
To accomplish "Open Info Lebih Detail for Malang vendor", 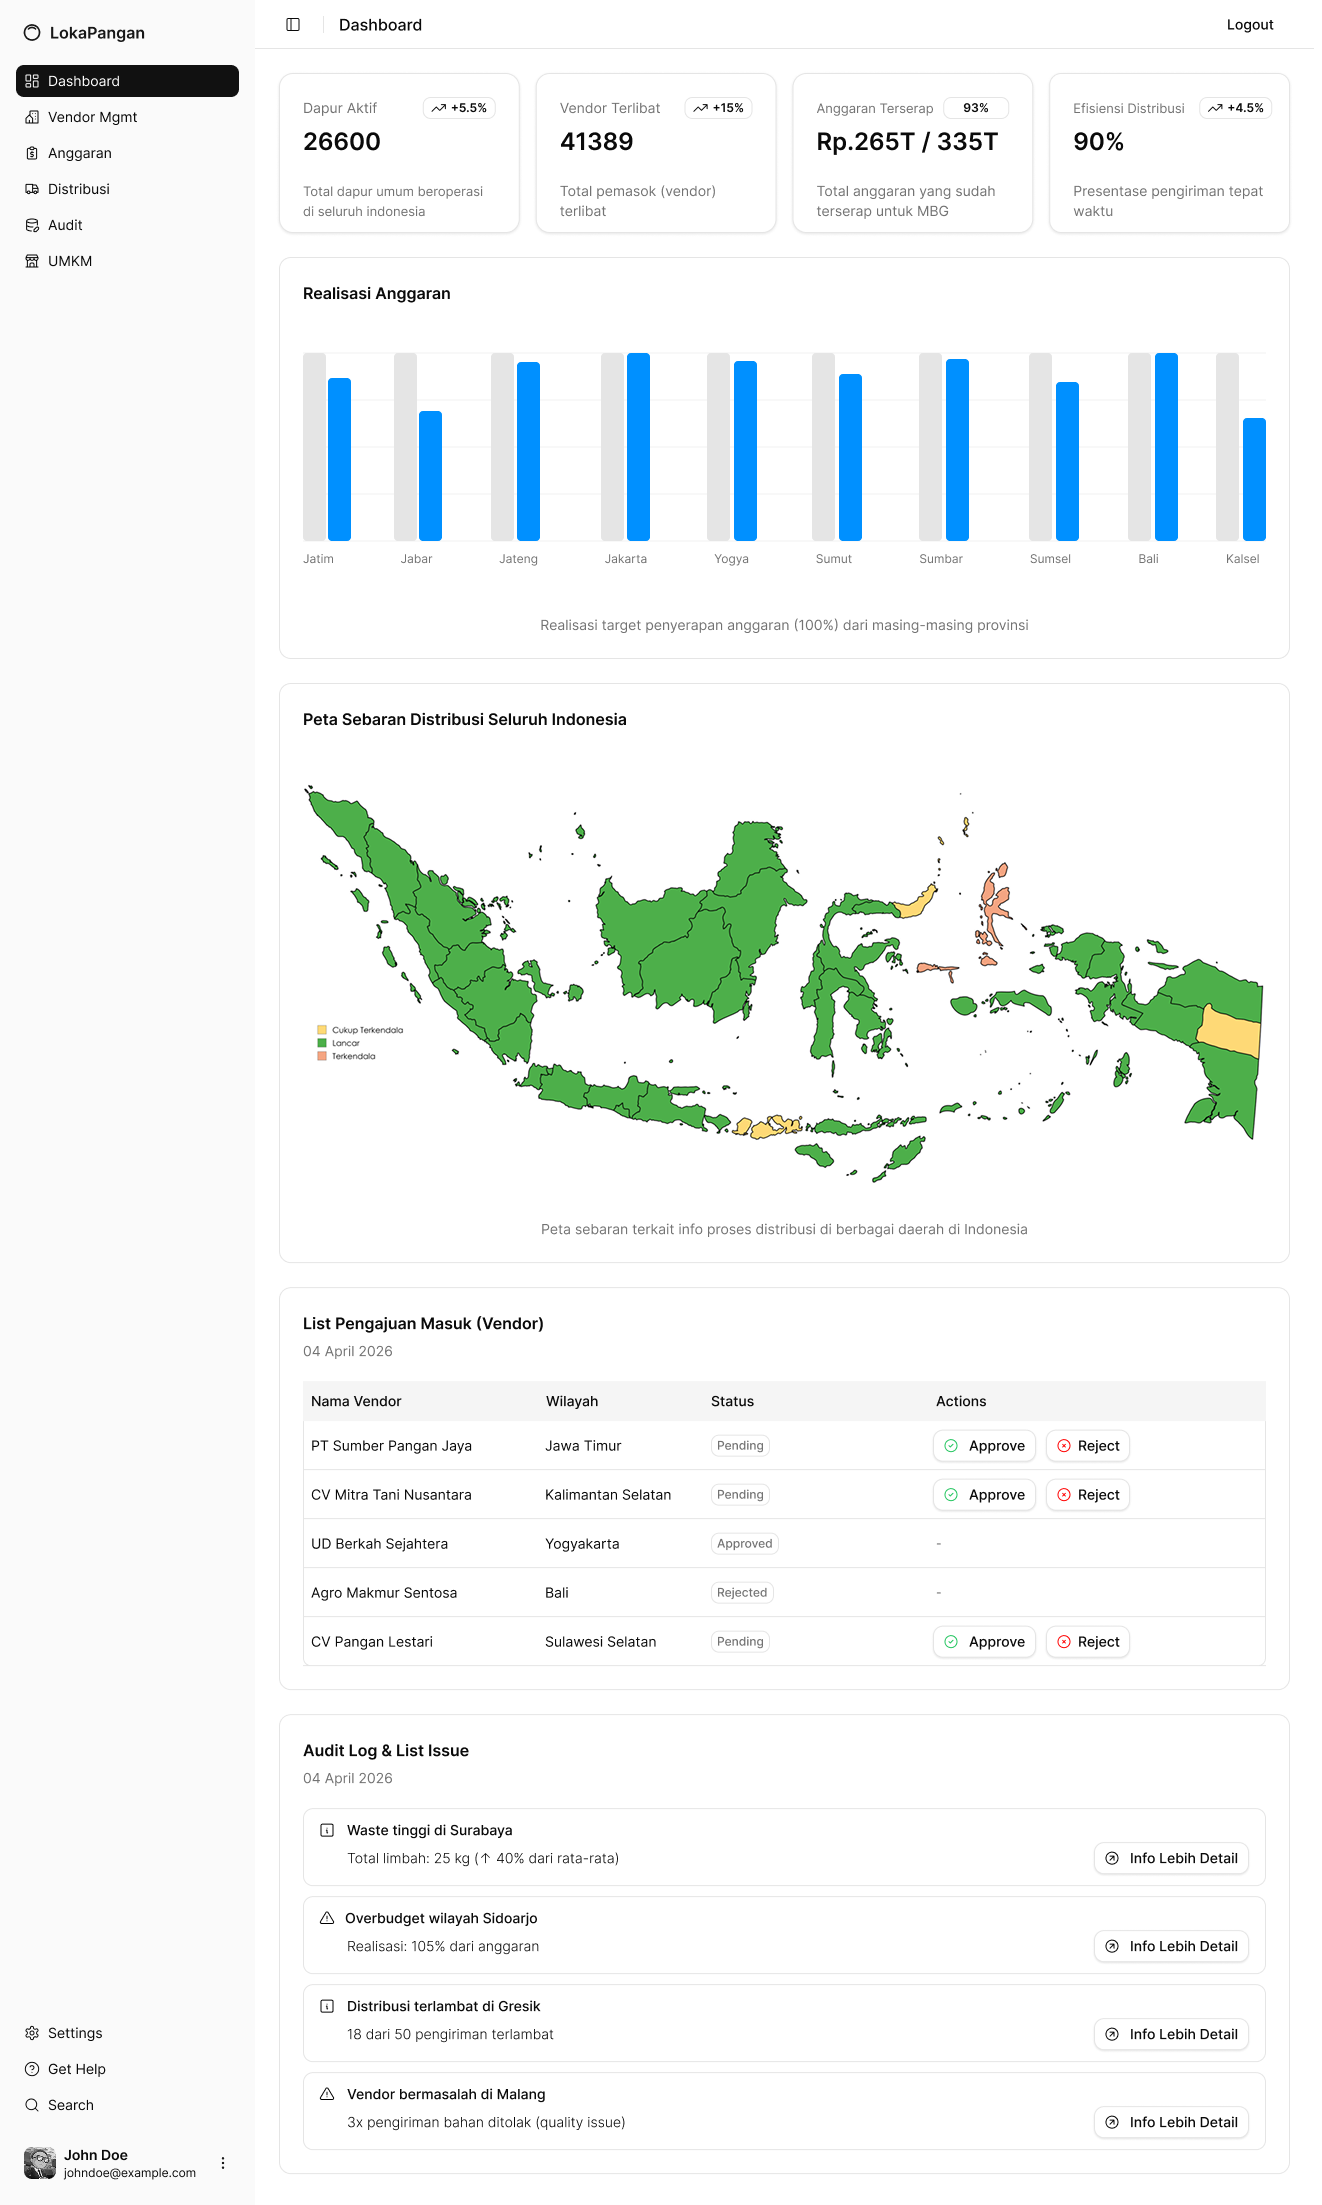I will (x=1171, y=2122).
